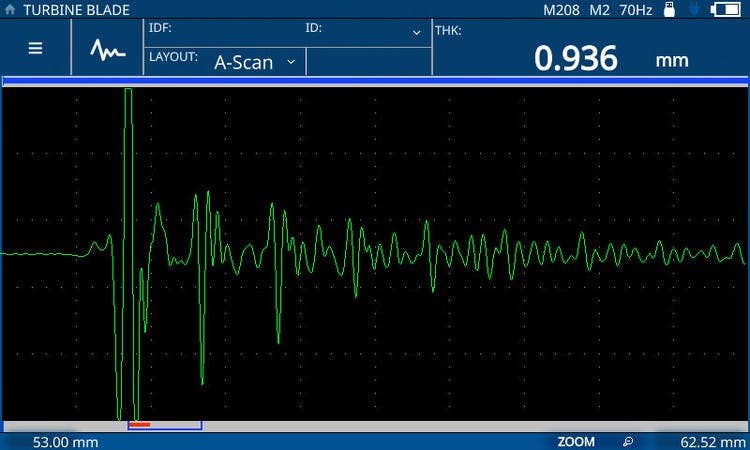Viewport: 750px width, 450px height.
Task: Select the 53.00 mm range start value
Action: click(65, 441)
